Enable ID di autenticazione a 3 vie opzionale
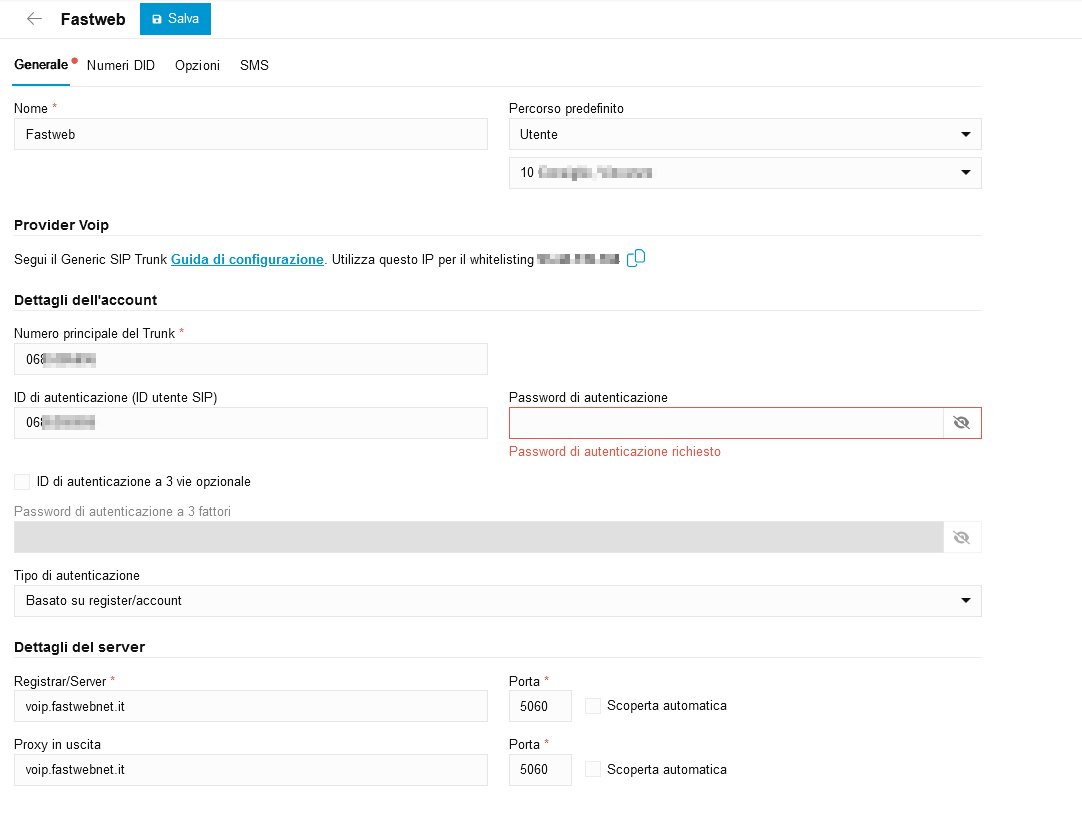1082x818 pixels. (22, 482)
